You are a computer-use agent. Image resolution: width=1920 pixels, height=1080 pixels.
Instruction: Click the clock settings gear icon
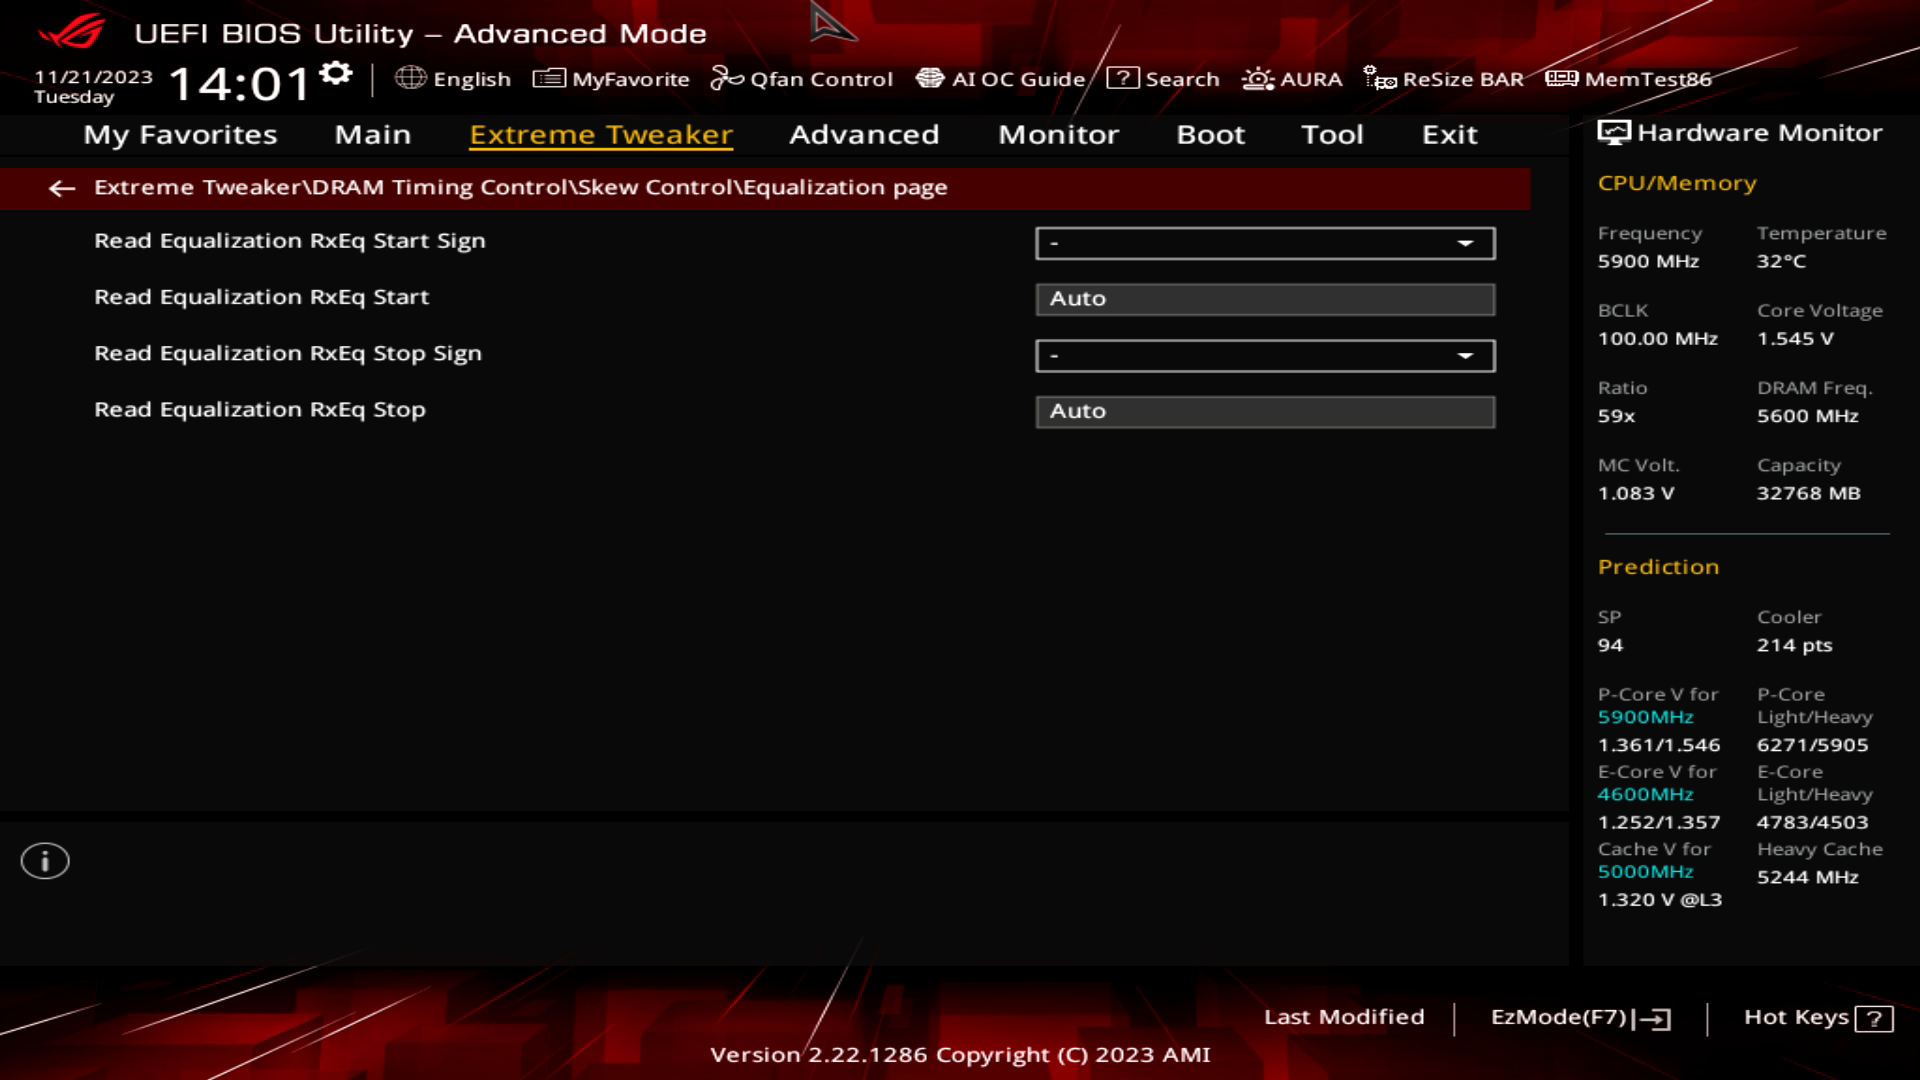pos(336,72)
